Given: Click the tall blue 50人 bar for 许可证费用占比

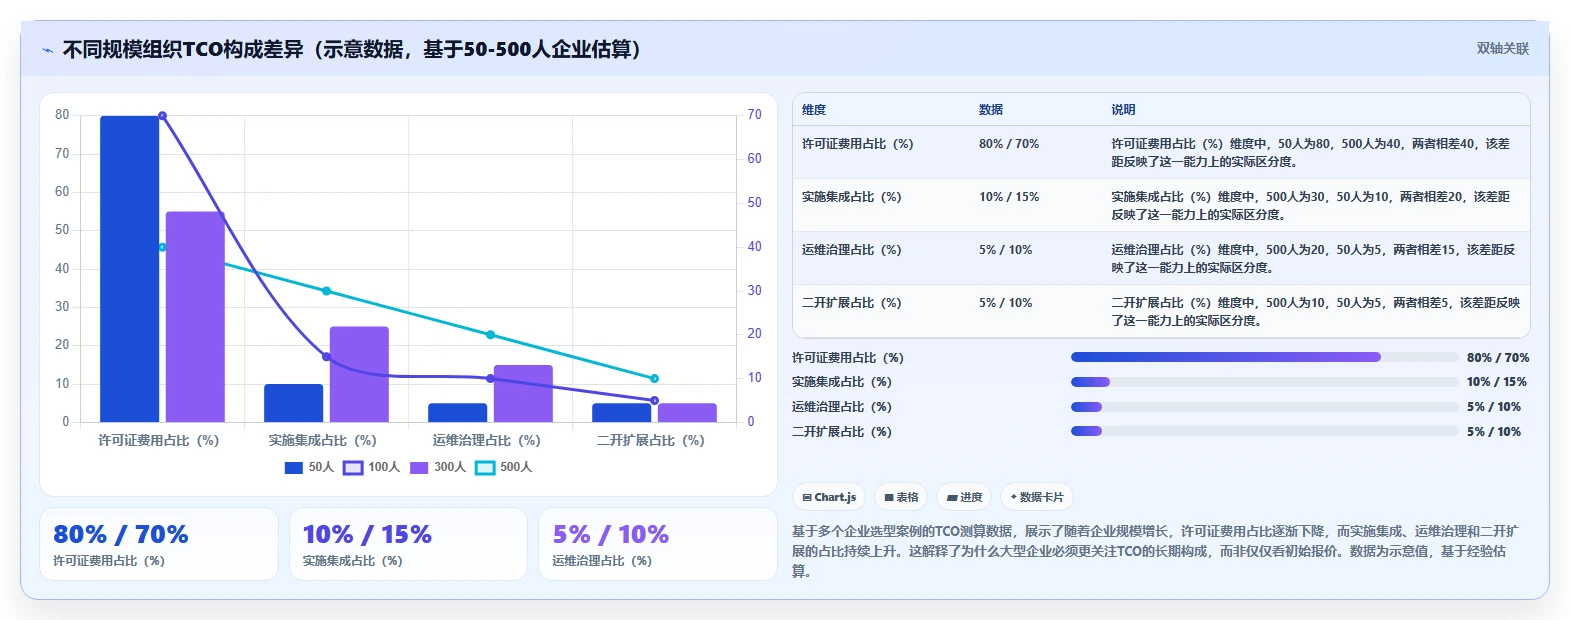Looking at the screenshot, I should [x=130, y=269].
